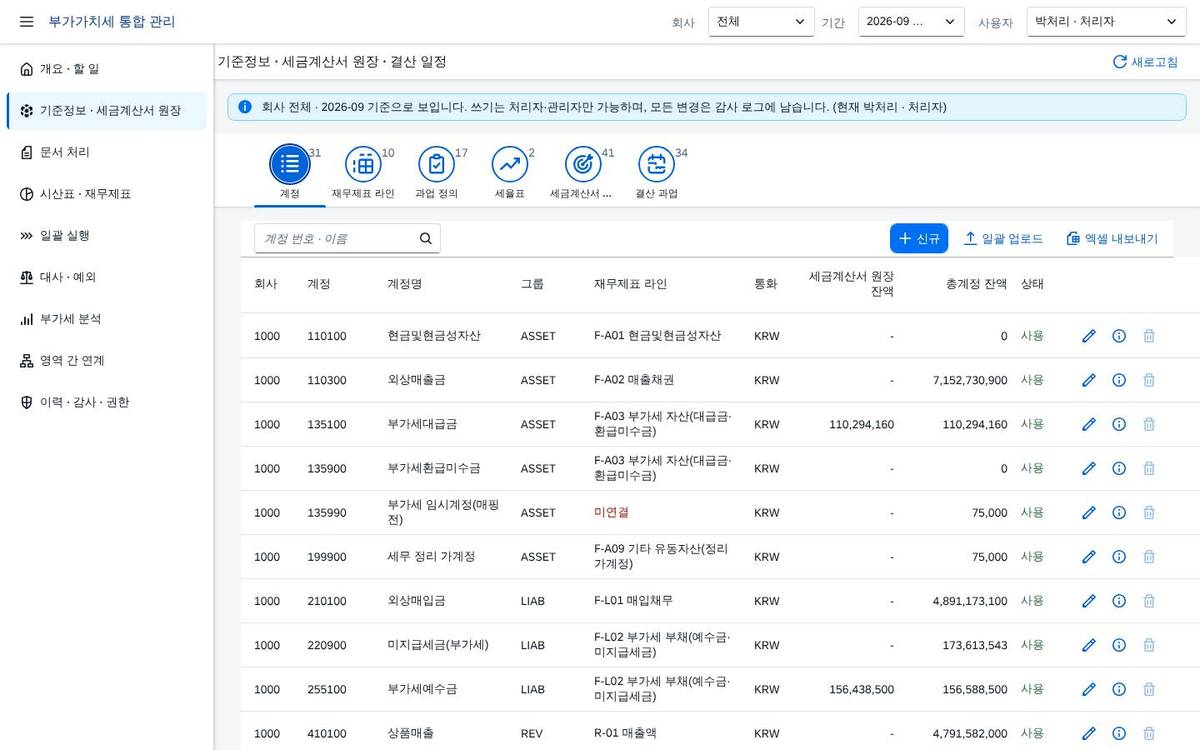Open the hamburger navigation menu
Viewport: 1200px width, 750px height.
pyautogui.click(x=26, y=21)
